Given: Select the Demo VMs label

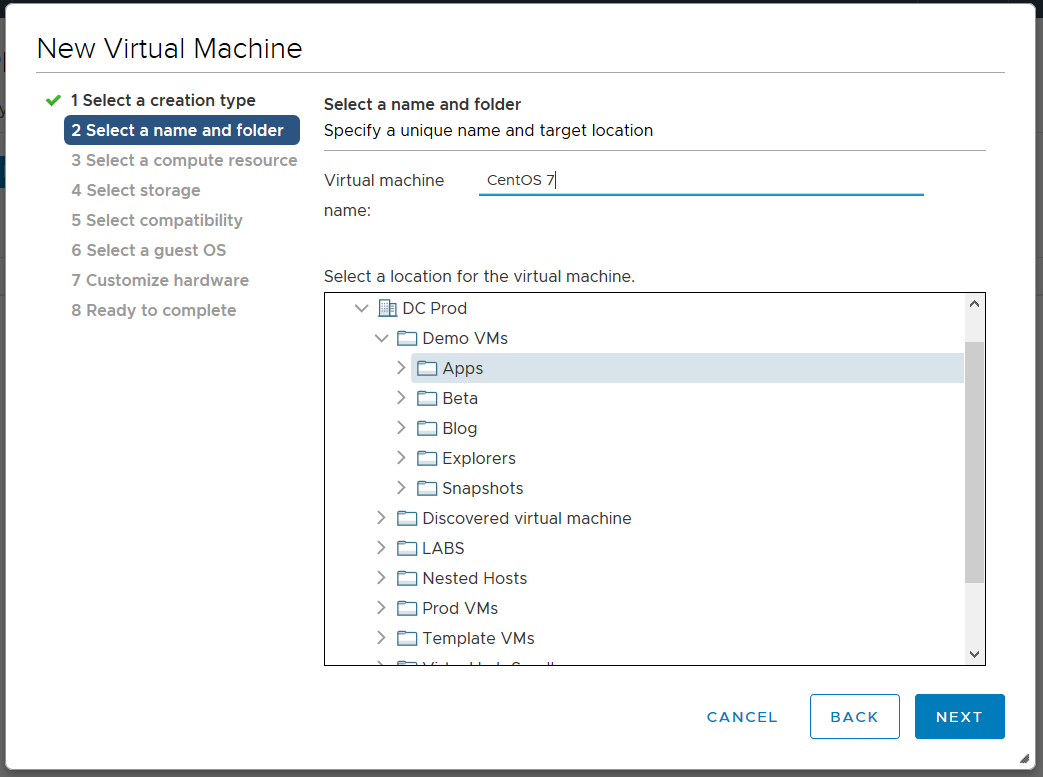Looking at the screenshot, I should tap(465, 338).
